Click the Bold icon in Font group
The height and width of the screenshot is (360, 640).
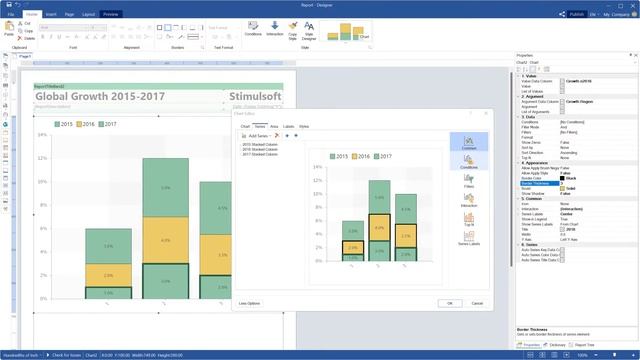tap(42, 37)
